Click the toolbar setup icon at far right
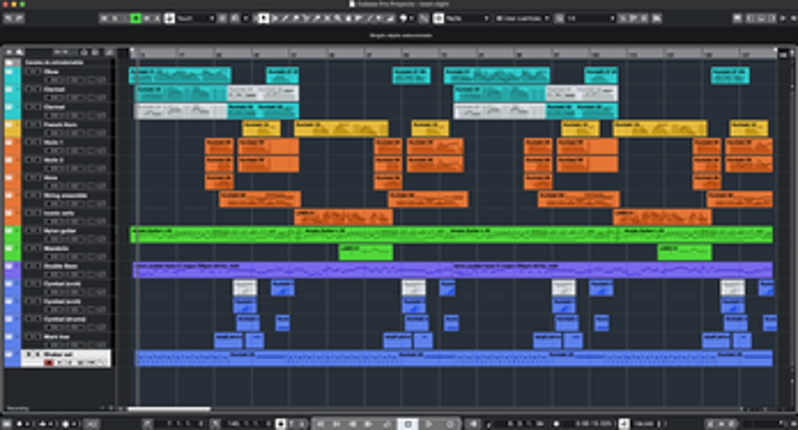This screenshot has width=798, height=430. click(793, 18)
